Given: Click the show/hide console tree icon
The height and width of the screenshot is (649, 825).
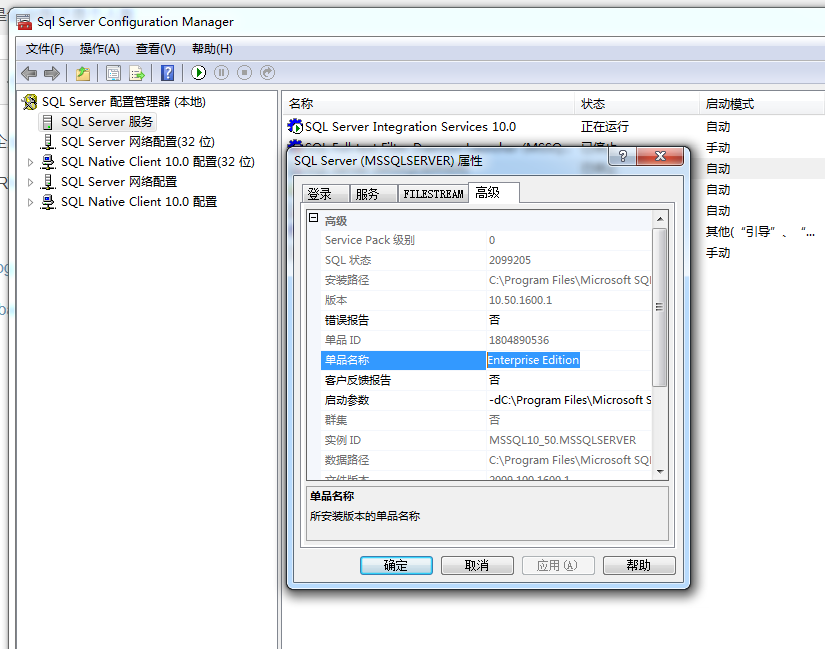Looking at the screenshot, I should click(x=83, y=73).
